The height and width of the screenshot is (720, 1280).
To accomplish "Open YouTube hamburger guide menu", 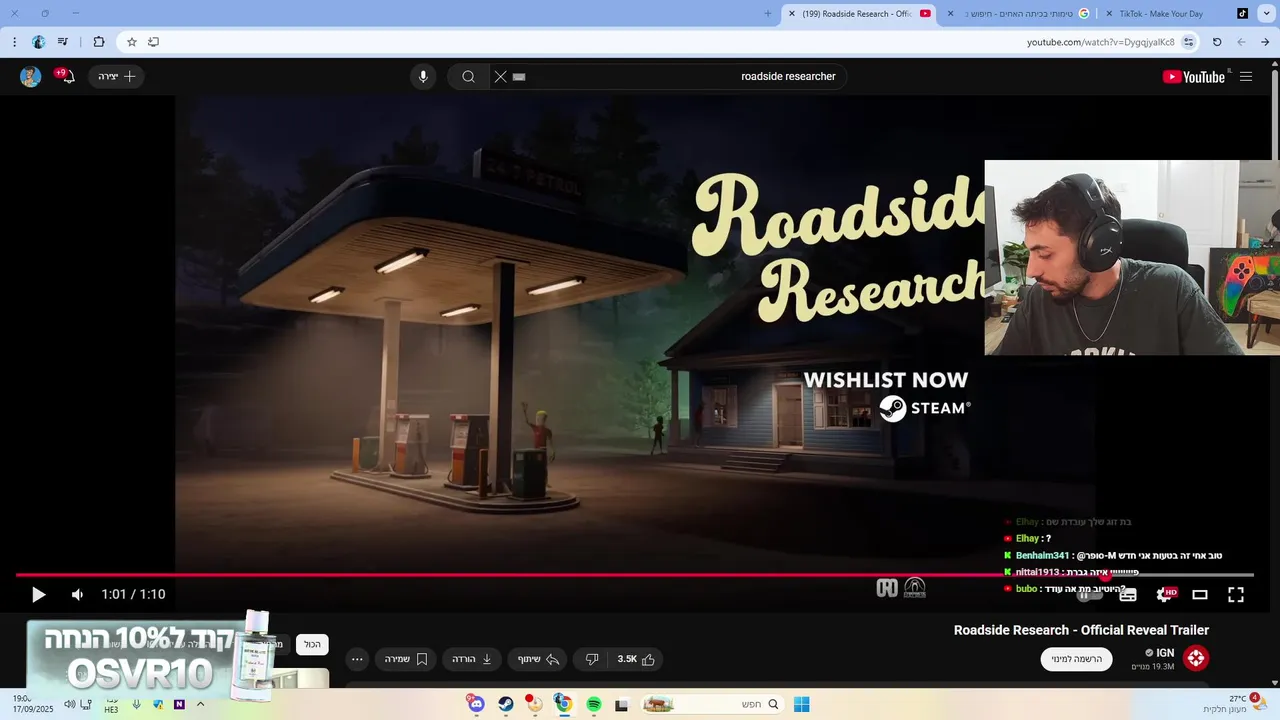I will coord(1246,77).
